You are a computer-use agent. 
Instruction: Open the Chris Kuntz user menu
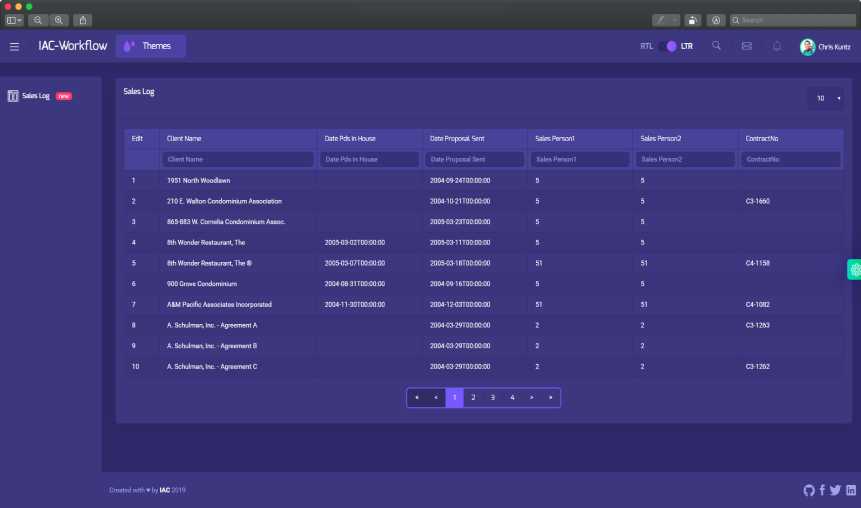826,47
